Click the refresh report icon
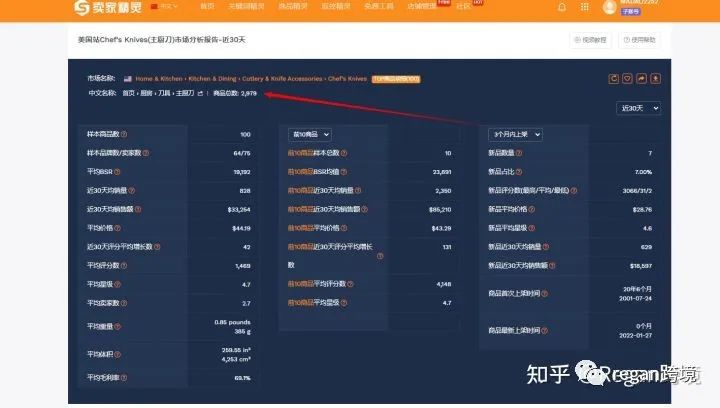 point(613,79)
